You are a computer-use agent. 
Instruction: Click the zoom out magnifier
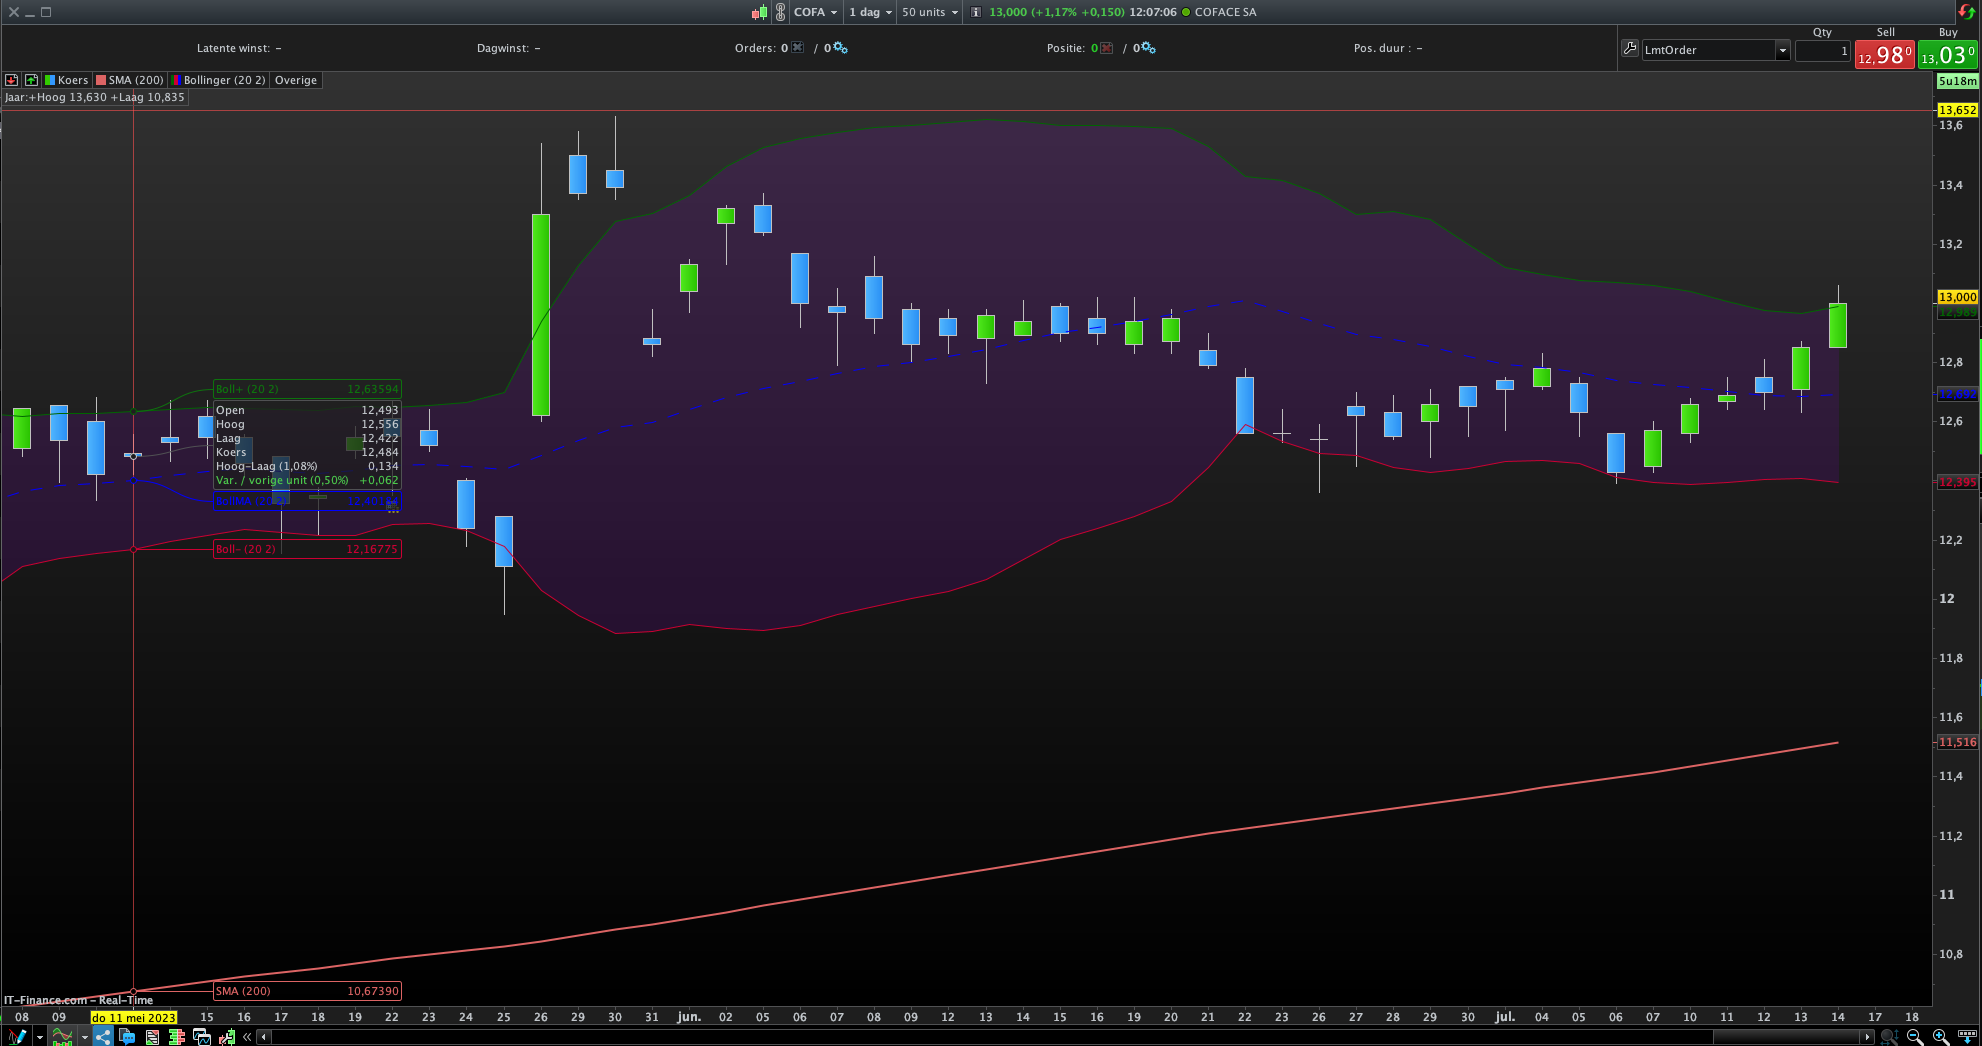point(1914,1037)
